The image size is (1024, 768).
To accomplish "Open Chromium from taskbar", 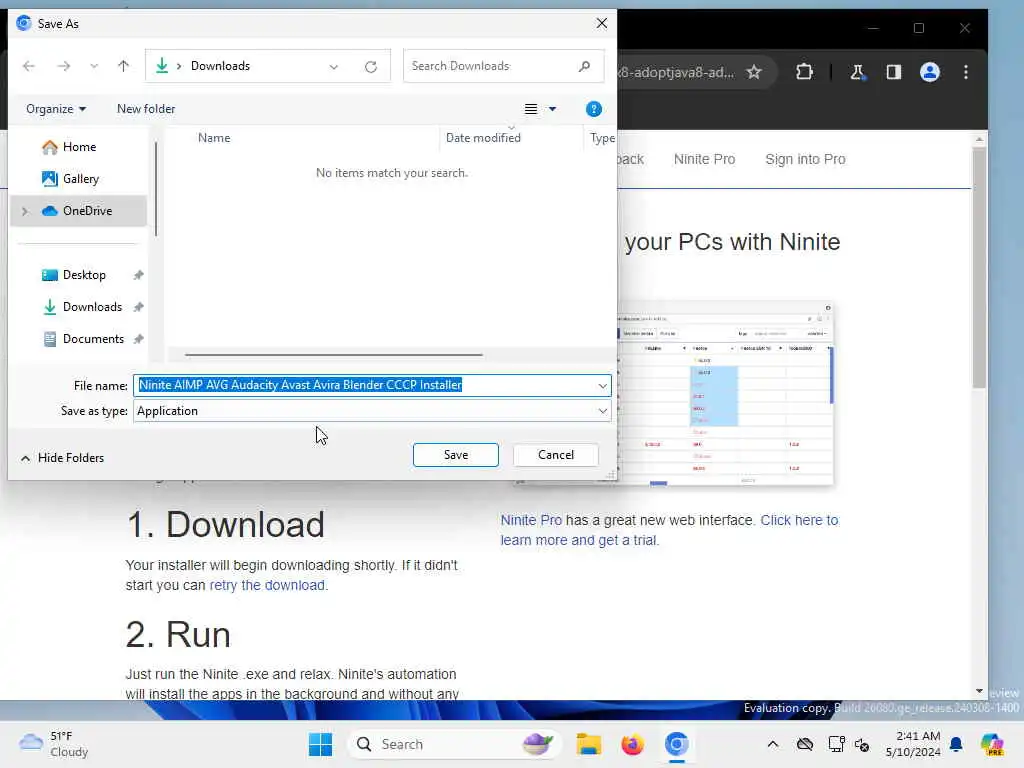I will (677, 744).
